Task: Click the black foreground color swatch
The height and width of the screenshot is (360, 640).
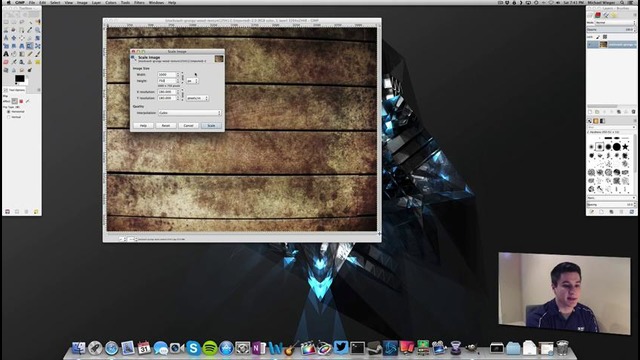Action: pos(19,78)
